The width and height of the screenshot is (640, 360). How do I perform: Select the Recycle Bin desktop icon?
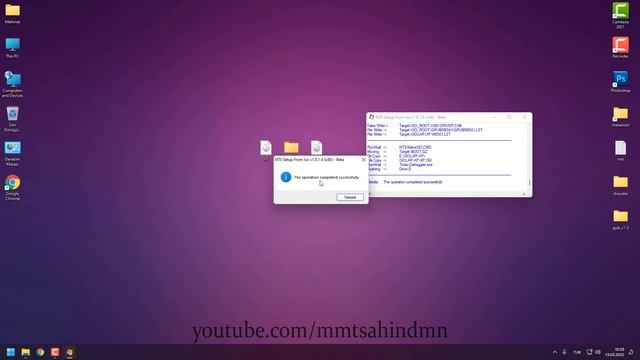(x=12, y=119)
